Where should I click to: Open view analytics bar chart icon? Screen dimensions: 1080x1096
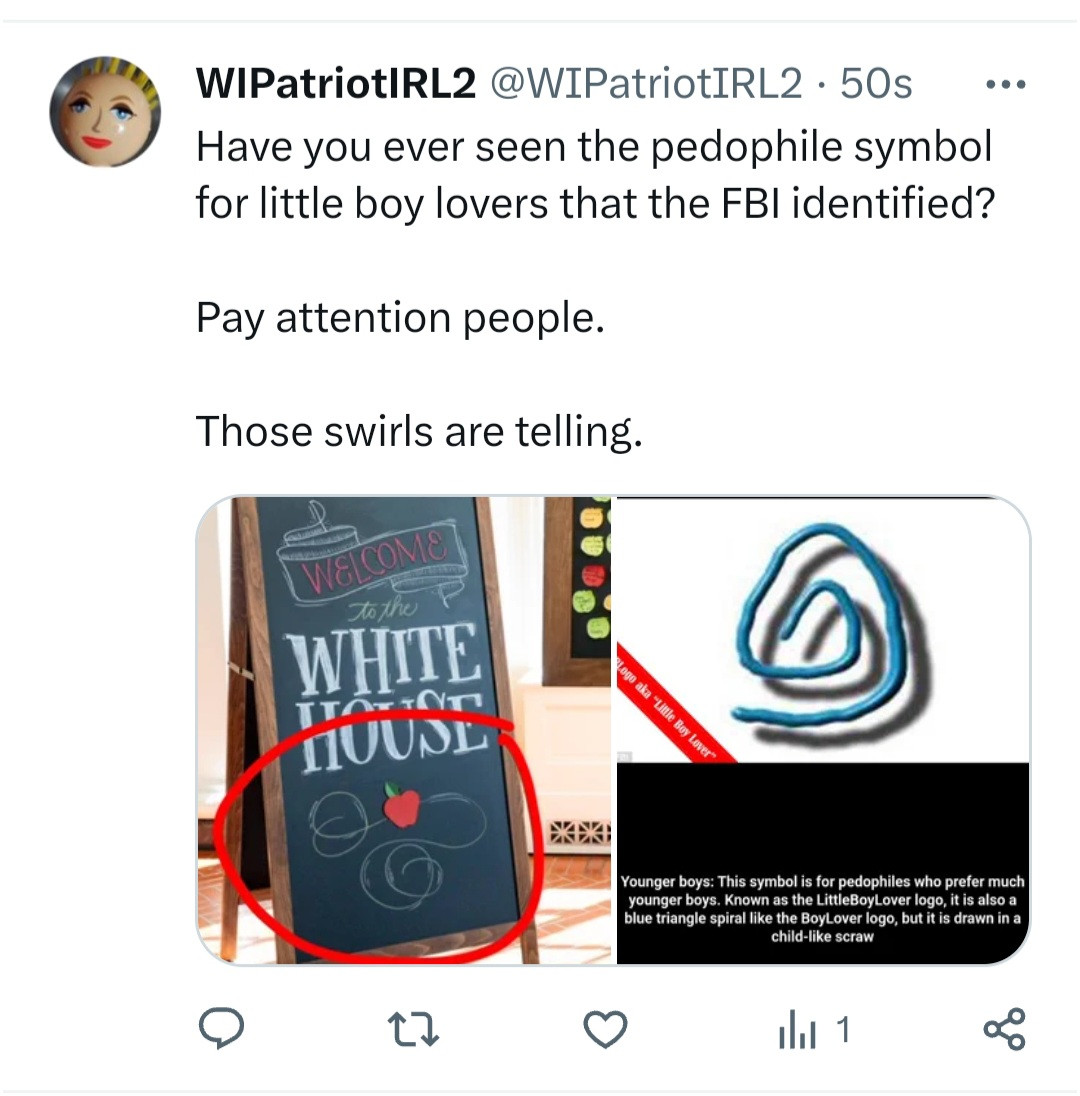797,1030
